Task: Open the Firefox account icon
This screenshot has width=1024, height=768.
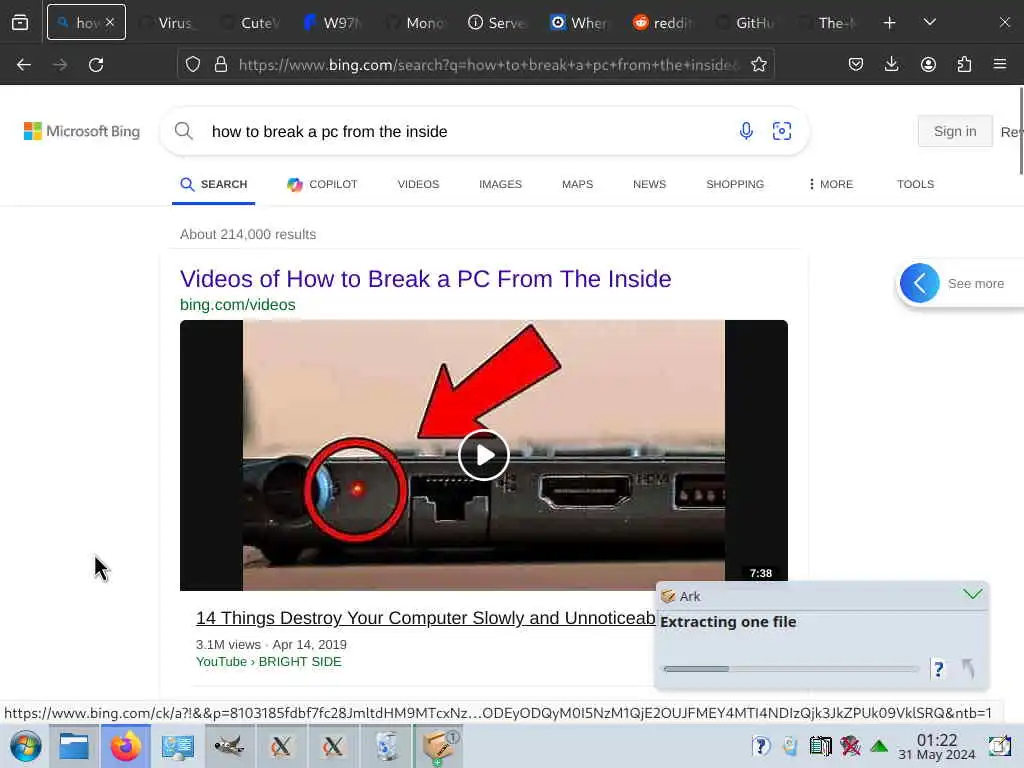Action: point(928,65)
